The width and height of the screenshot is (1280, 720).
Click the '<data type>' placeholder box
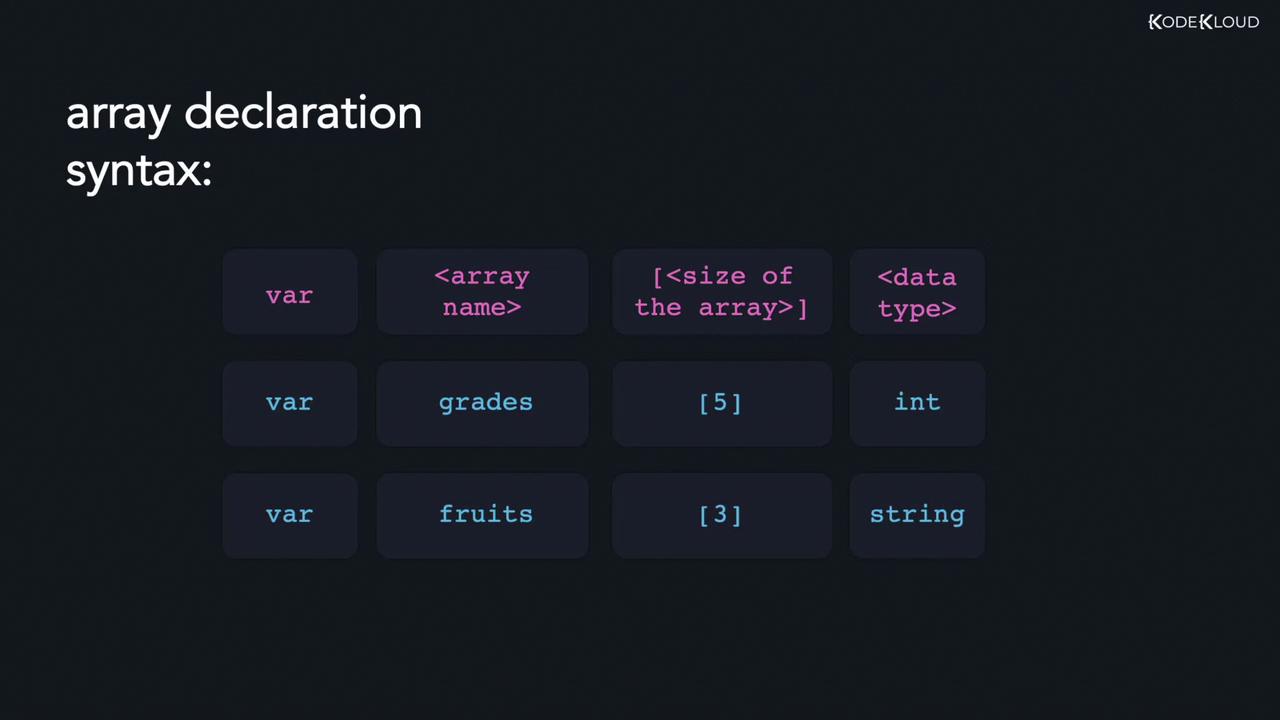(917, 292)
